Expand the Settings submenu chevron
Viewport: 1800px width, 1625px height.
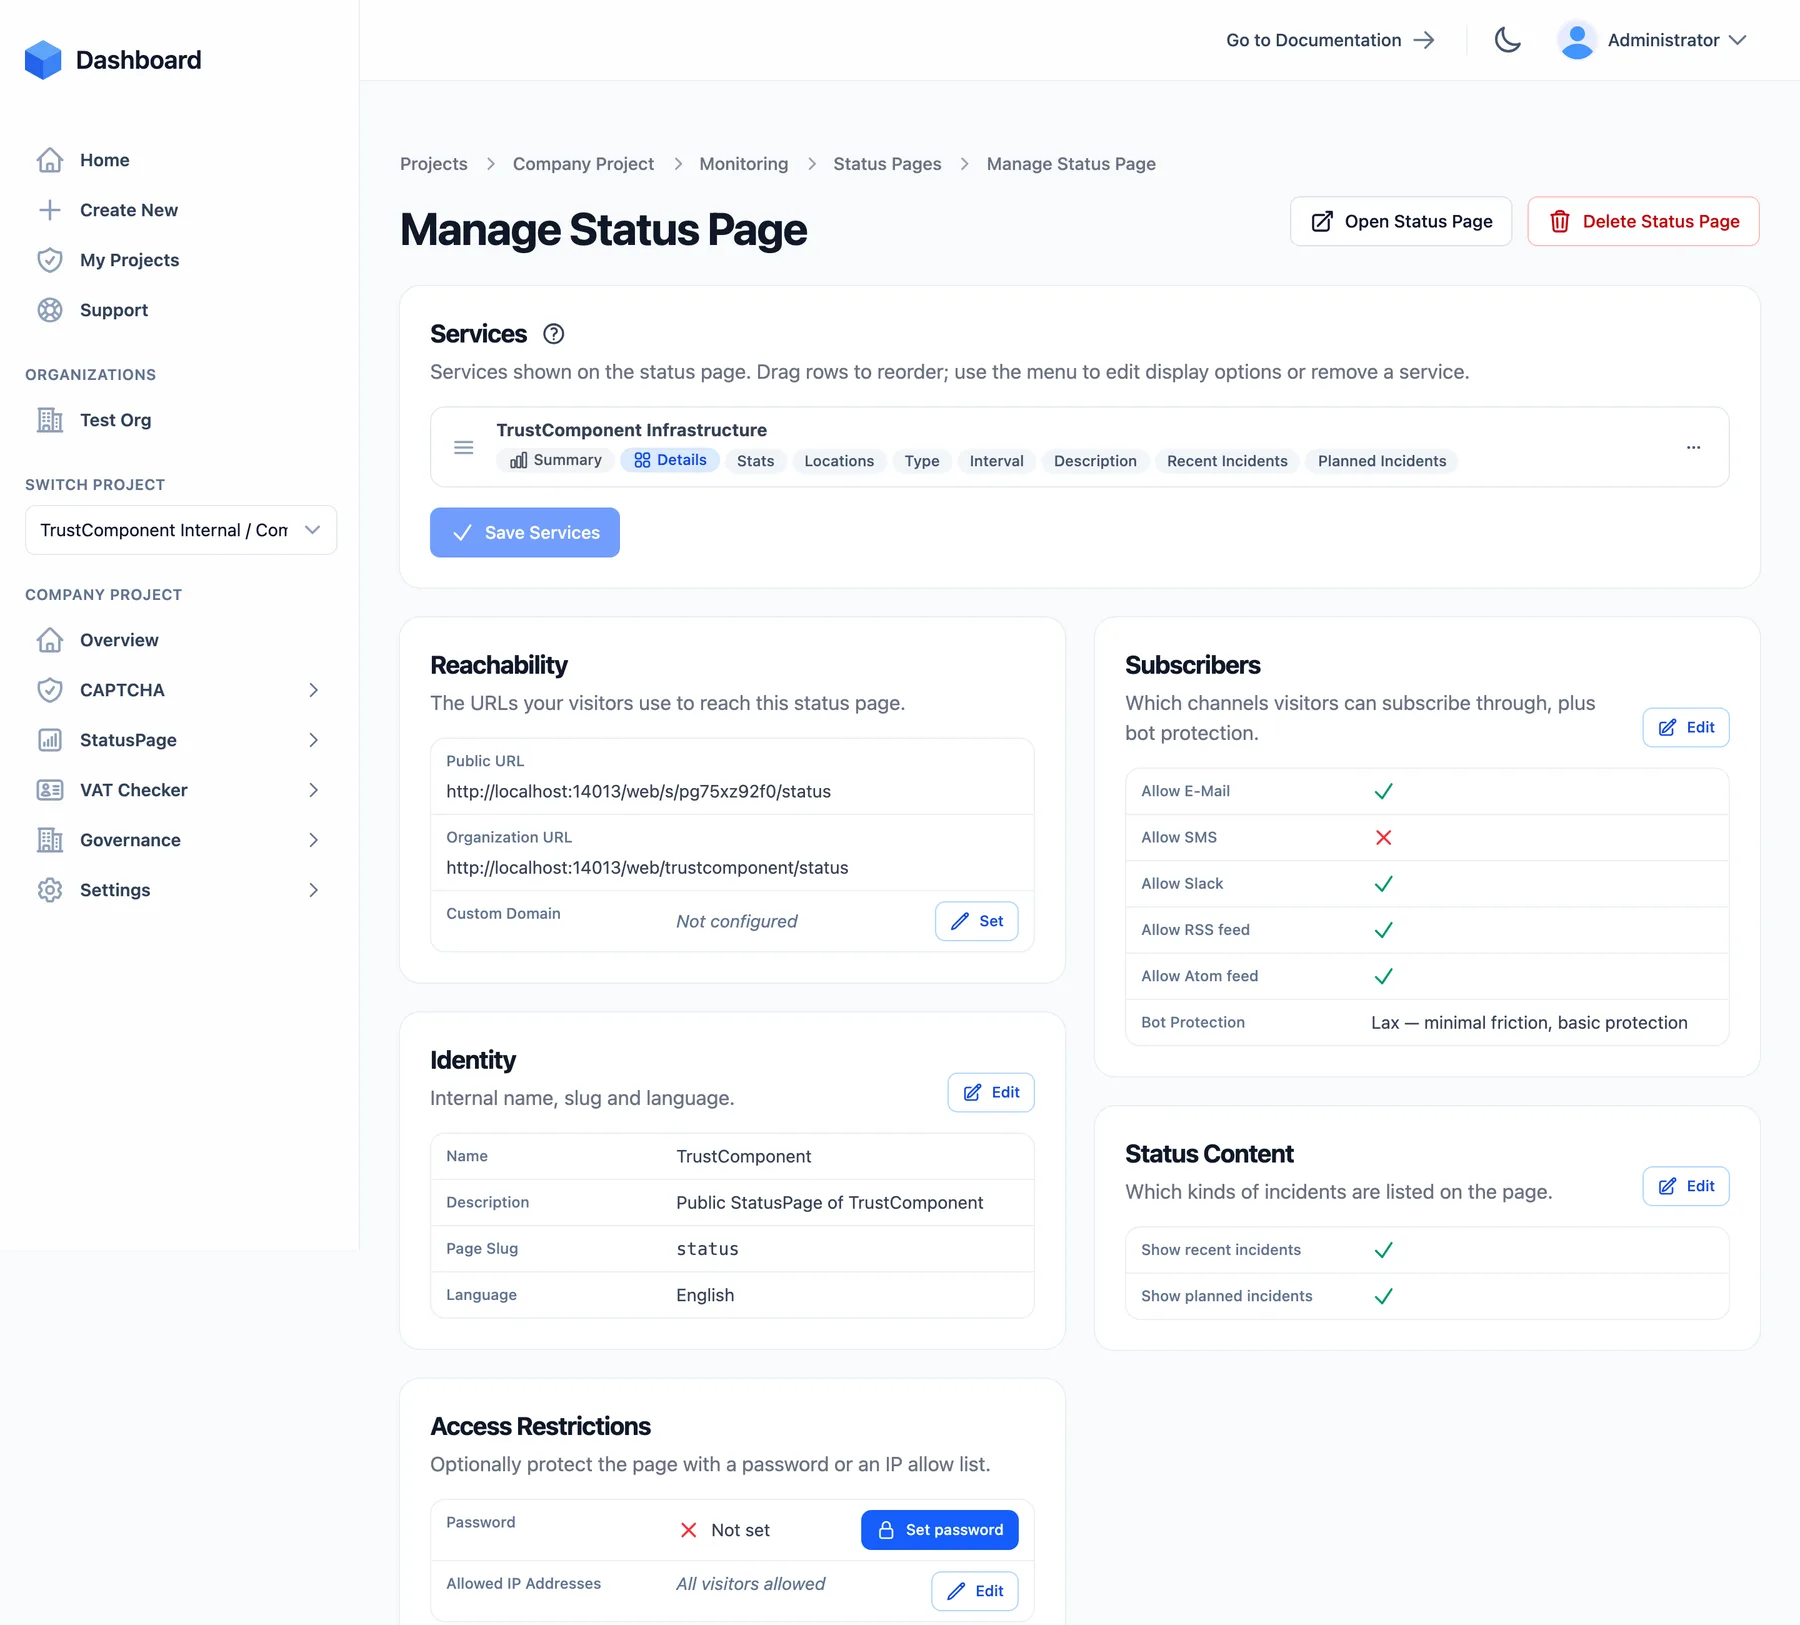[313, 890]
